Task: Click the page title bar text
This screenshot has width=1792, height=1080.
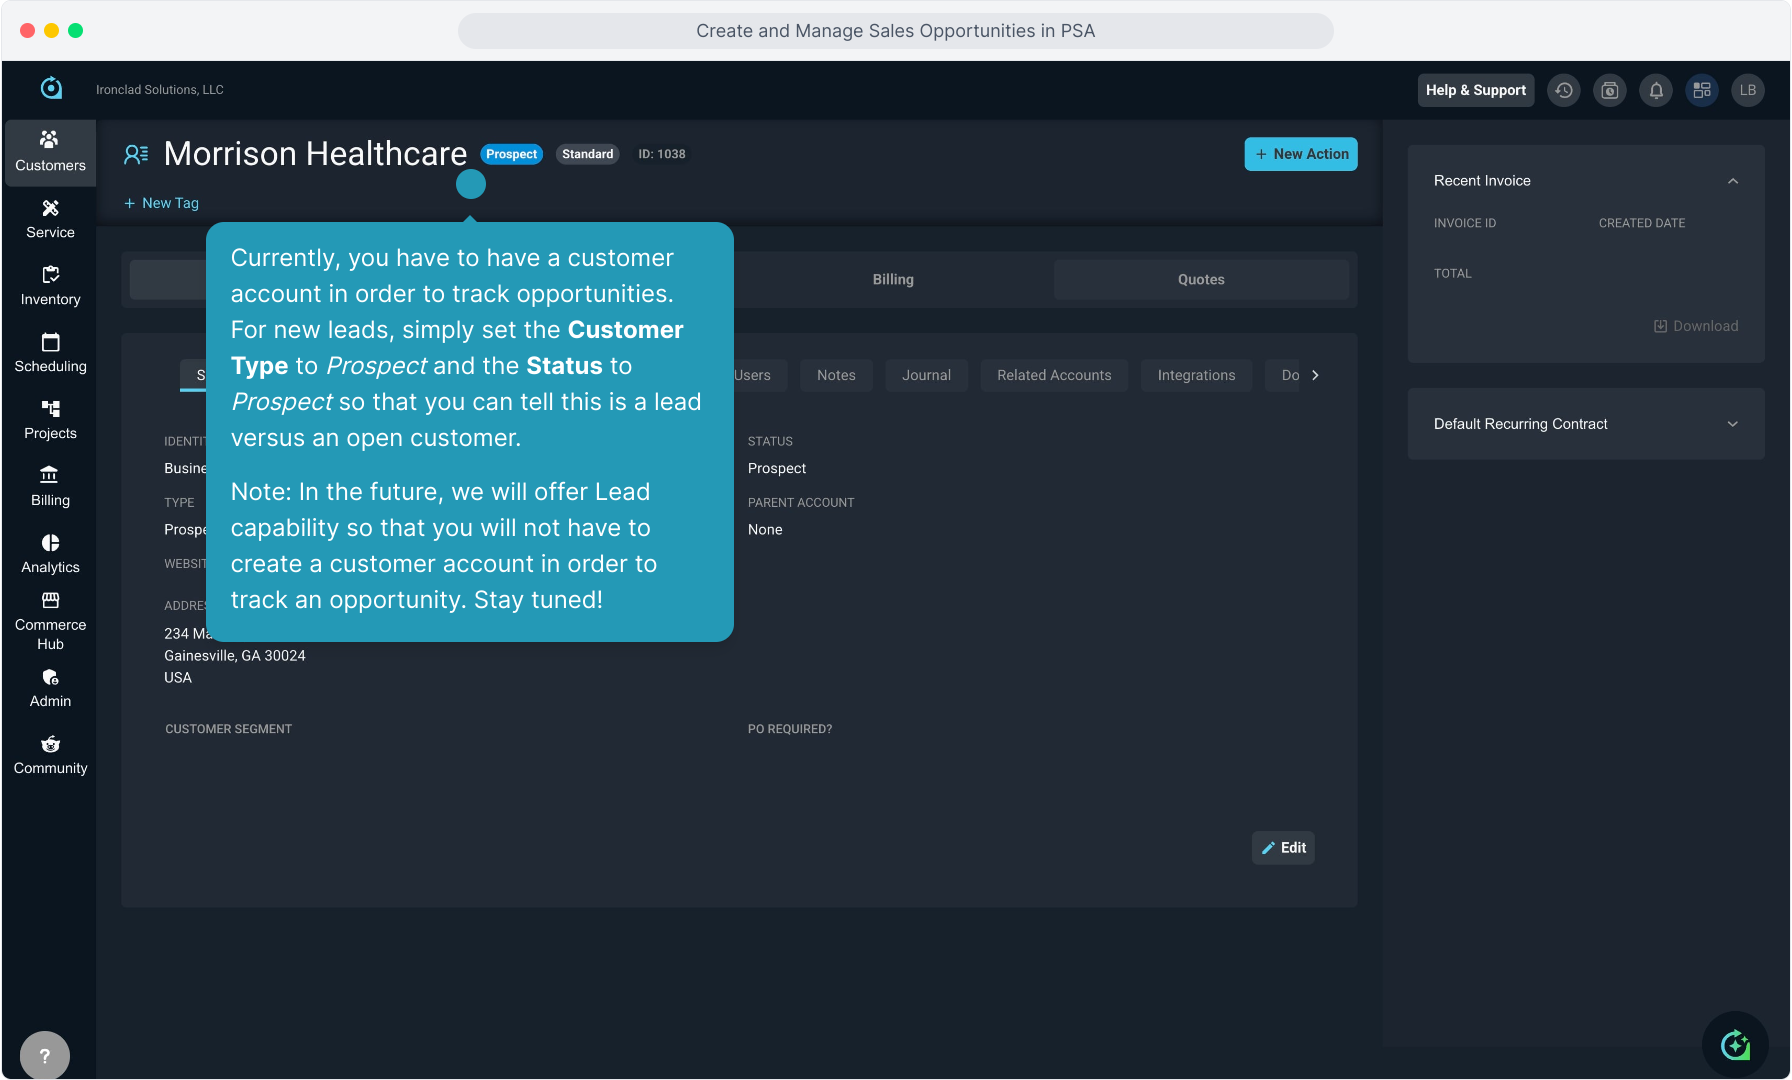Action: [x=896, y=31]
